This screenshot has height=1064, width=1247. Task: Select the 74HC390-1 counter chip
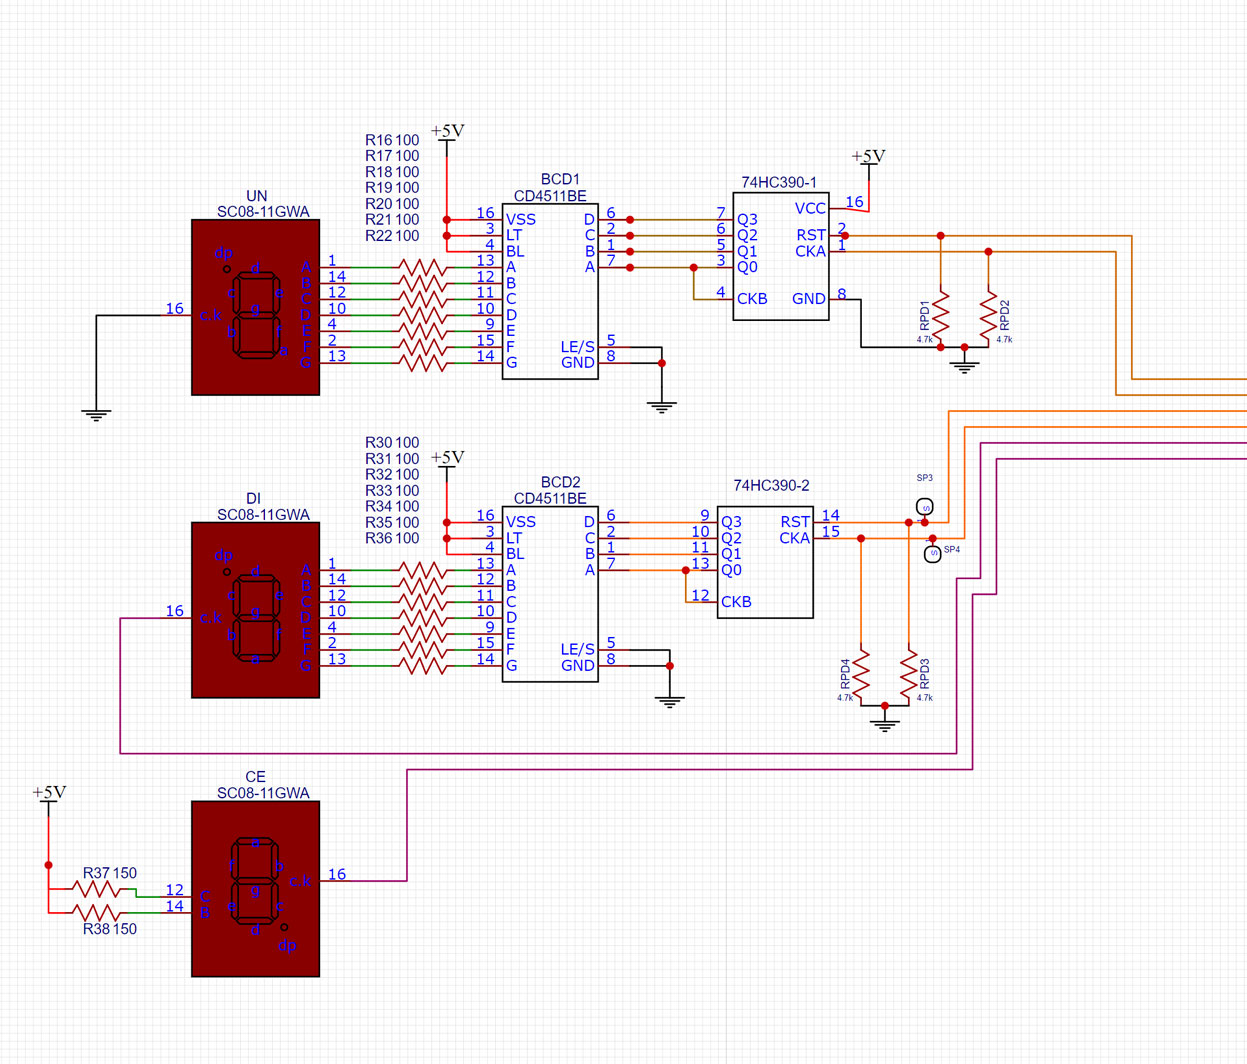(781, 257)
